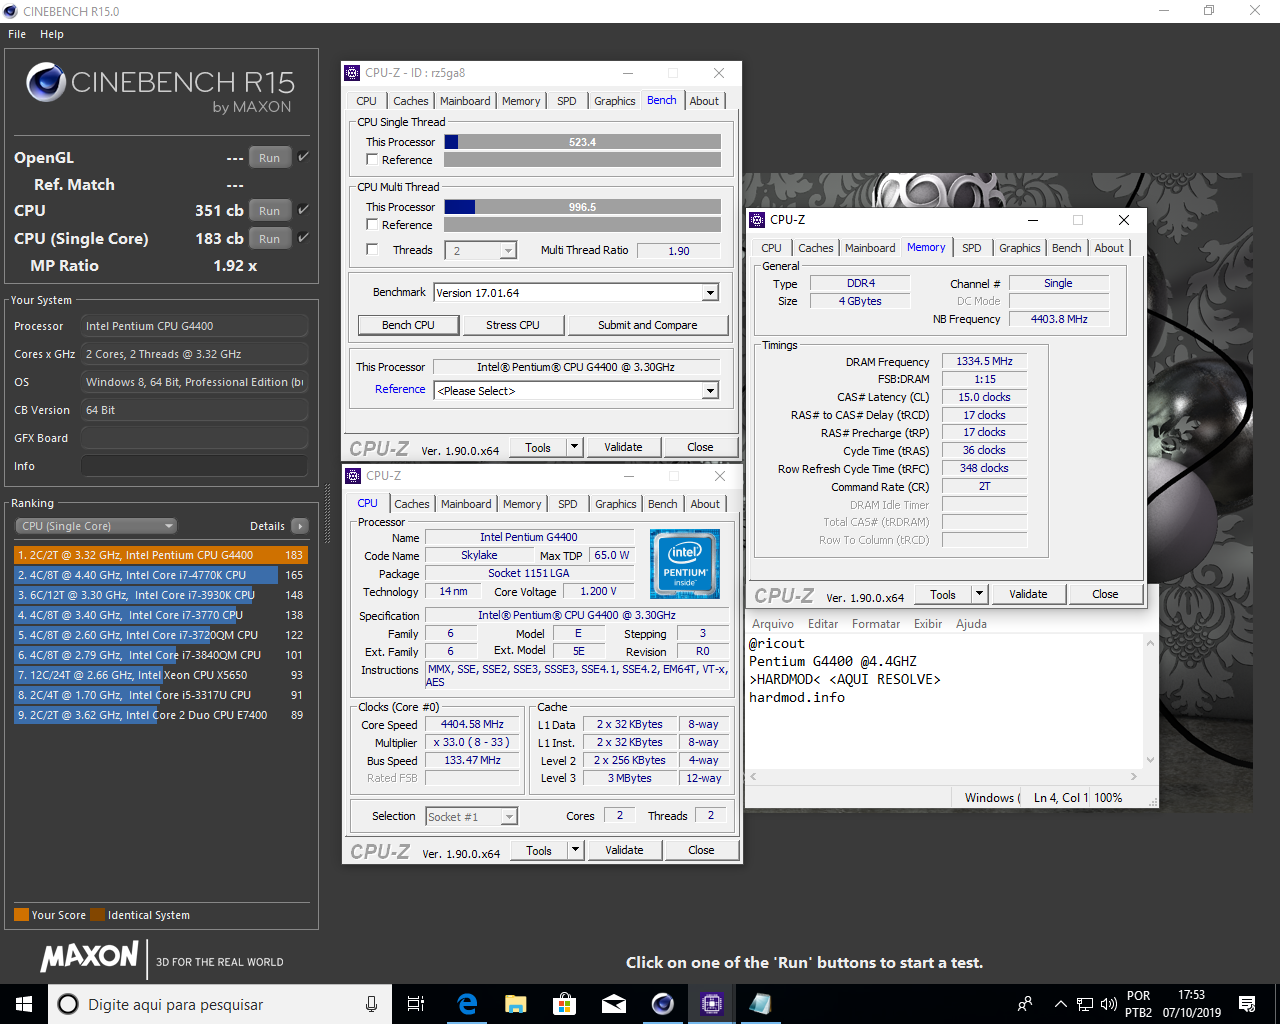This screenshot has height=1024, width=1280.
Task: Open the Formatar menu in Notepad
Action: coord(876,624)
